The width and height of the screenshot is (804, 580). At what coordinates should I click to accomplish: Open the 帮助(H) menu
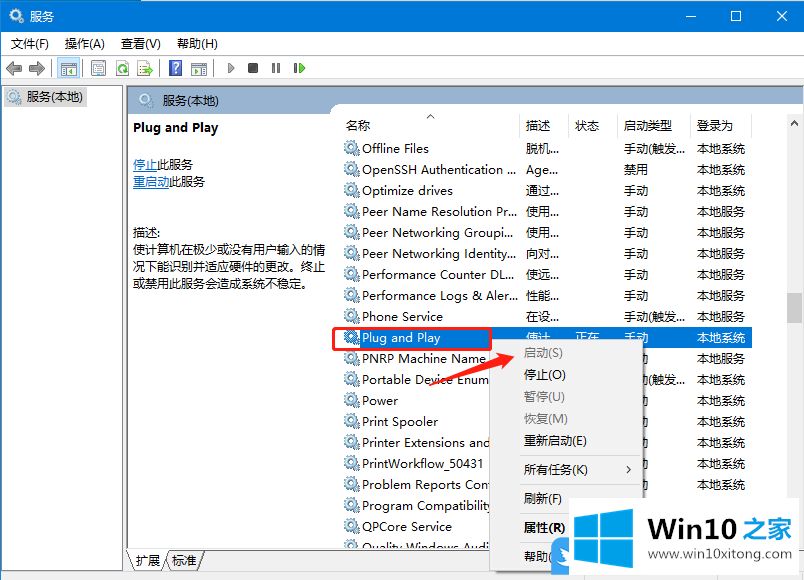197,44
